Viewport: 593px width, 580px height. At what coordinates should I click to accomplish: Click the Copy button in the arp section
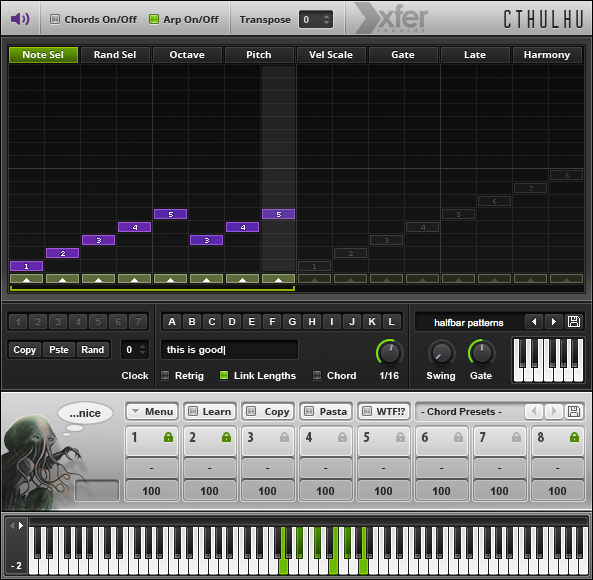pos(25,350)
